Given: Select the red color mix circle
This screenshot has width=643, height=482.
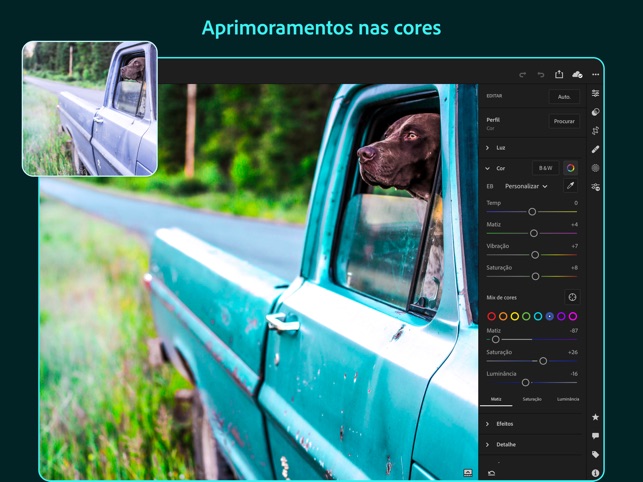Looking at the screenshot, I should point(491,316).
